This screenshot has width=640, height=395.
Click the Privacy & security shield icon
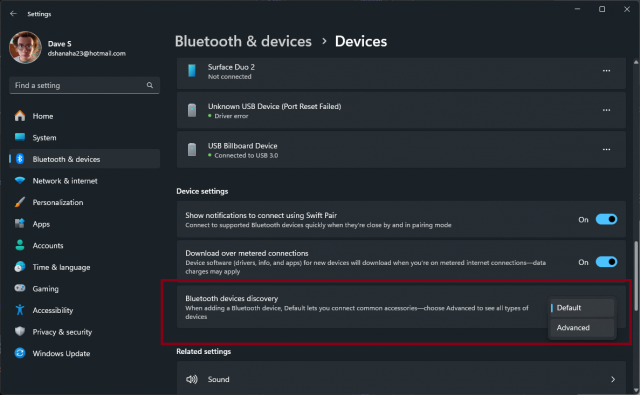click(x=20, y=331)
